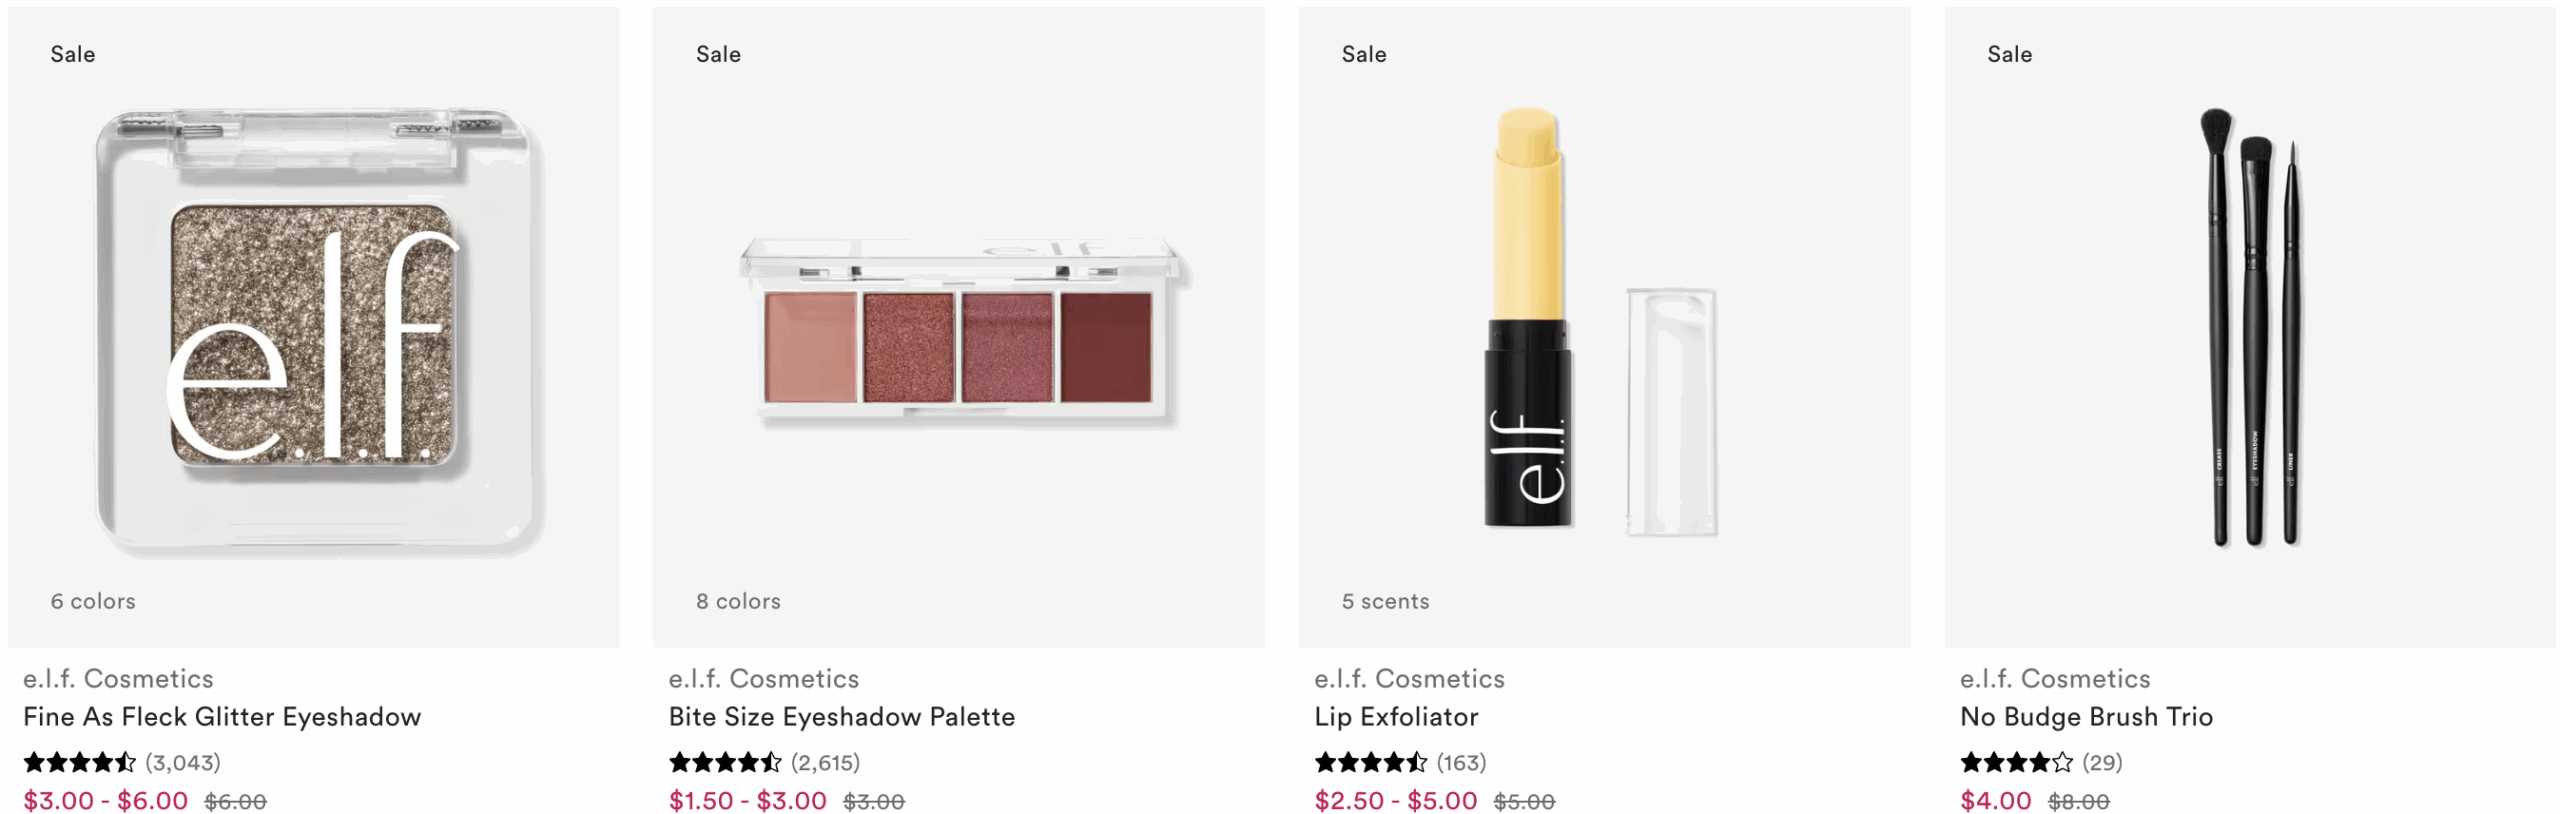The width and height of the screenshot is (2560, 814).
Task: Open star rating with 163 reviews
Action: coord(1400,762)
